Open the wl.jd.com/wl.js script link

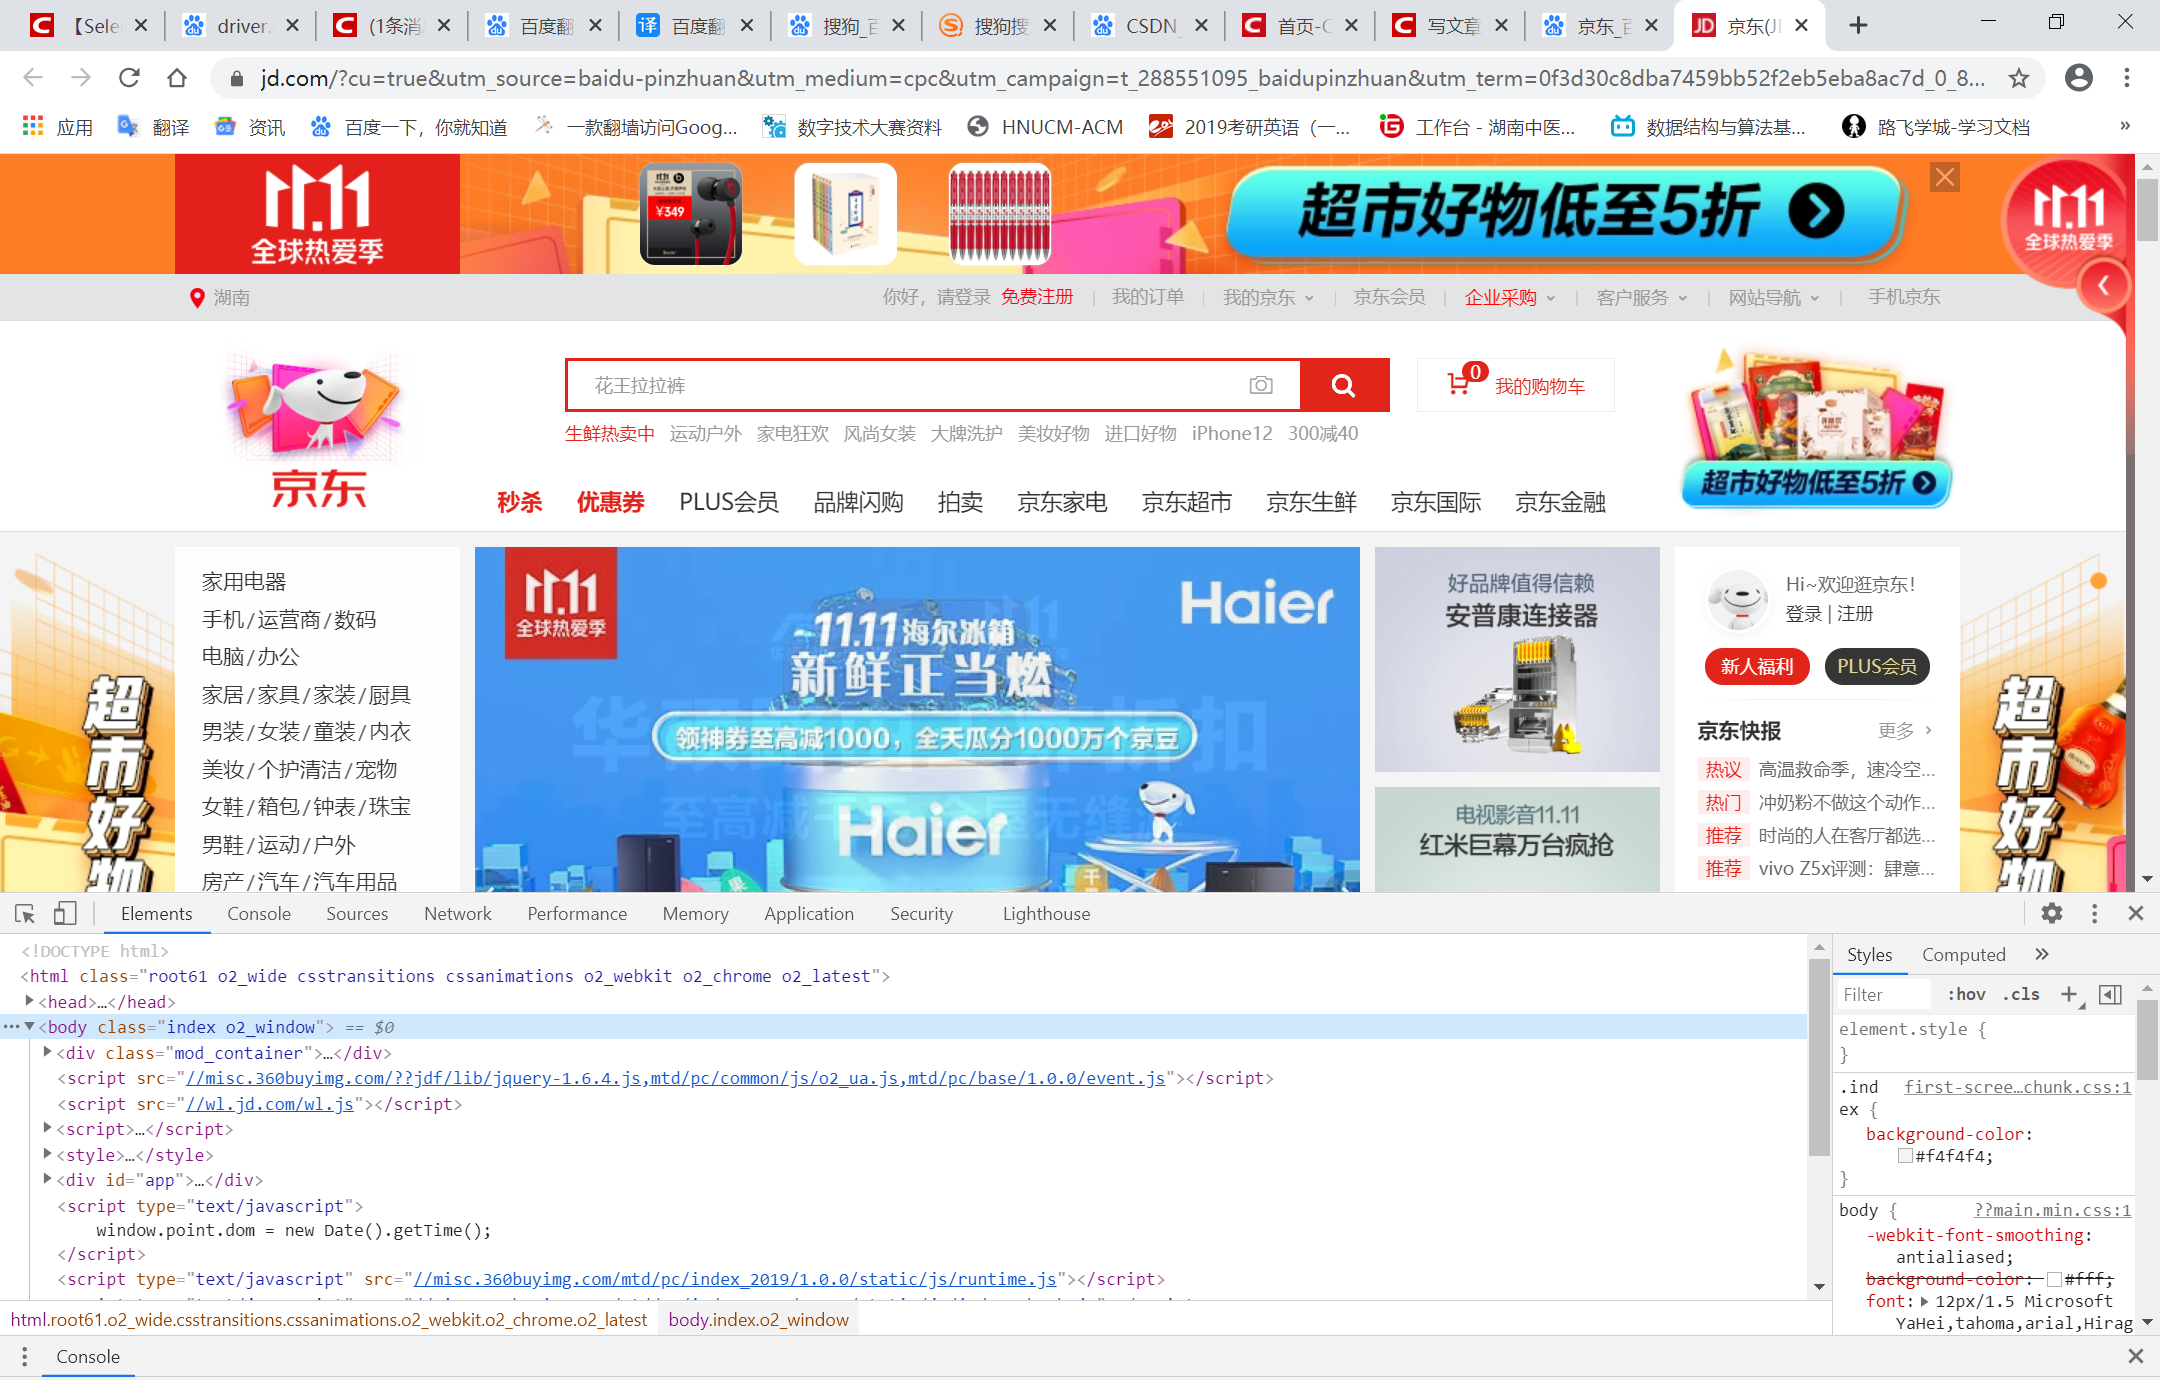270,1104
